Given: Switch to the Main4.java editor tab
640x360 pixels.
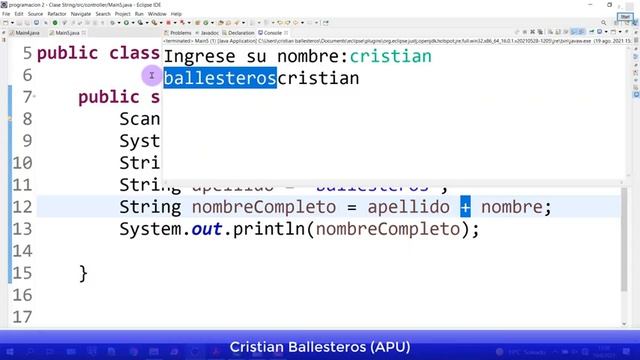Looking at the screenshot, I should [24, 33].
